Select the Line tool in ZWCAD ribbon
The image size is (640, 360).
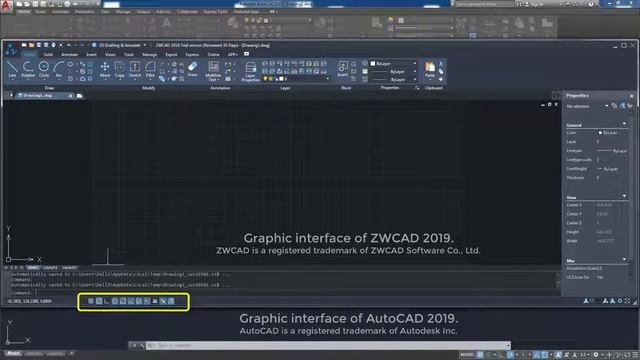pos(12,69)
